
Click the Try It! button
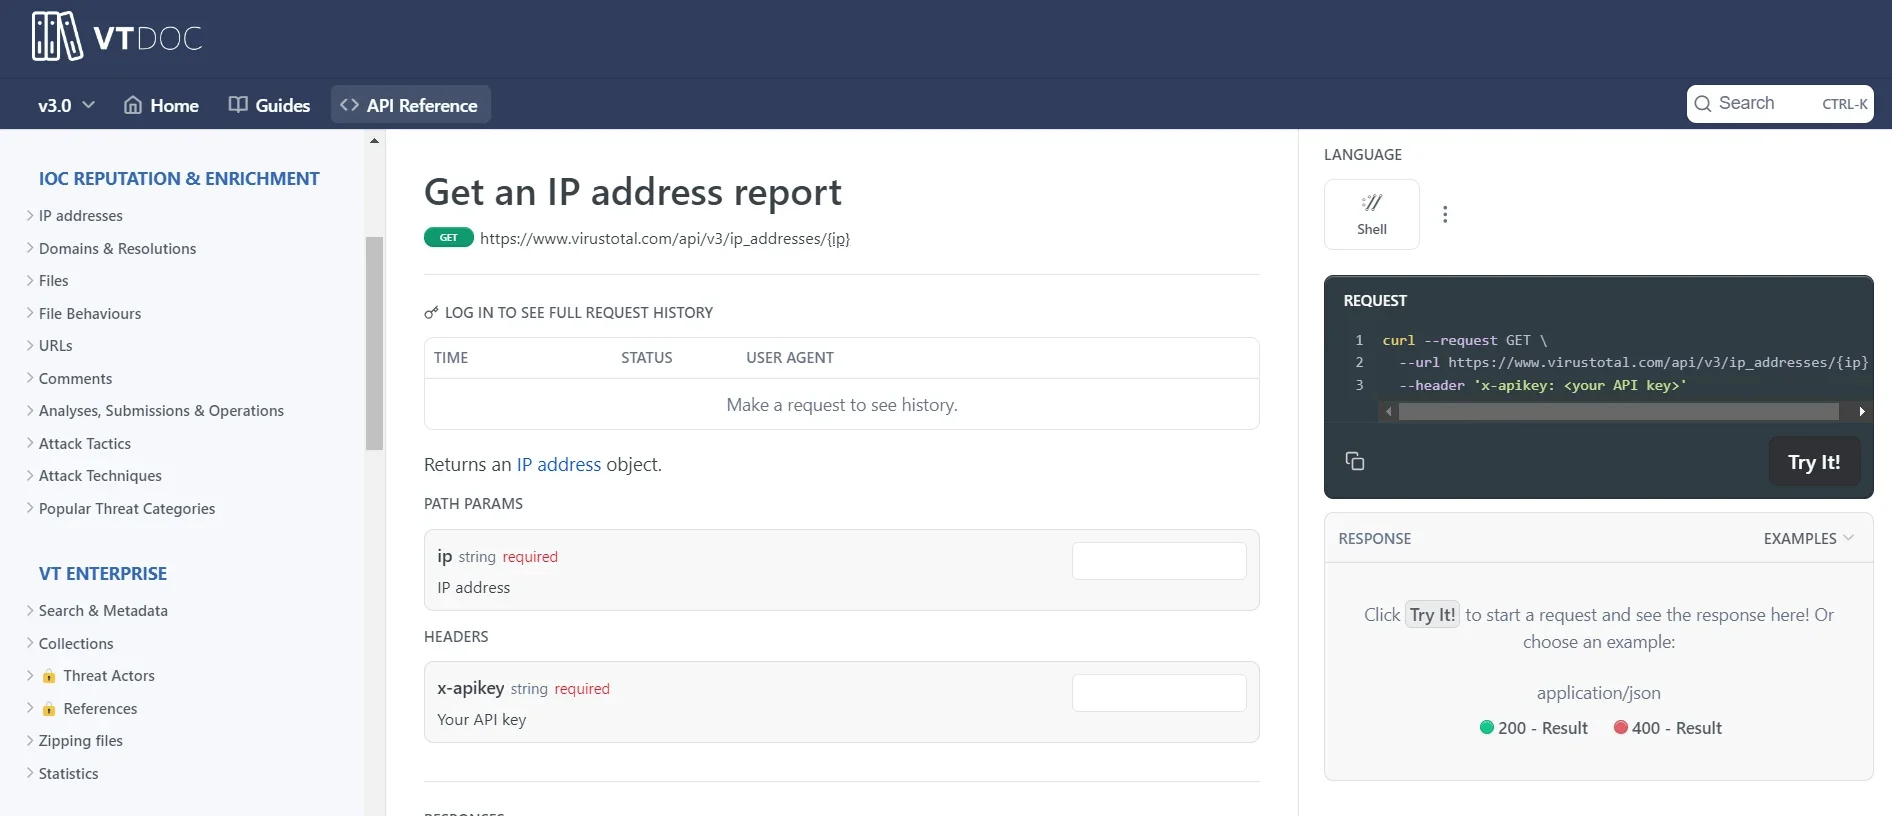click(1813, 462)
